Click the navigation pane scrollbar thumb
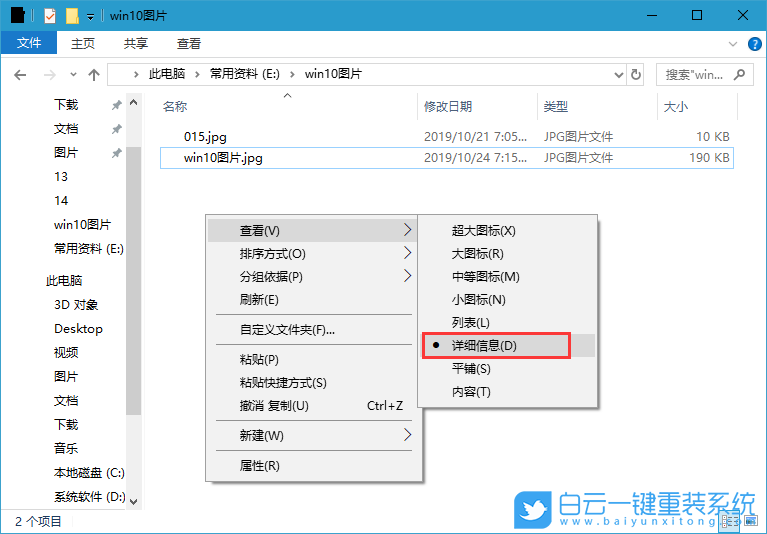767x534 pixels. click(x=134, y=280)
